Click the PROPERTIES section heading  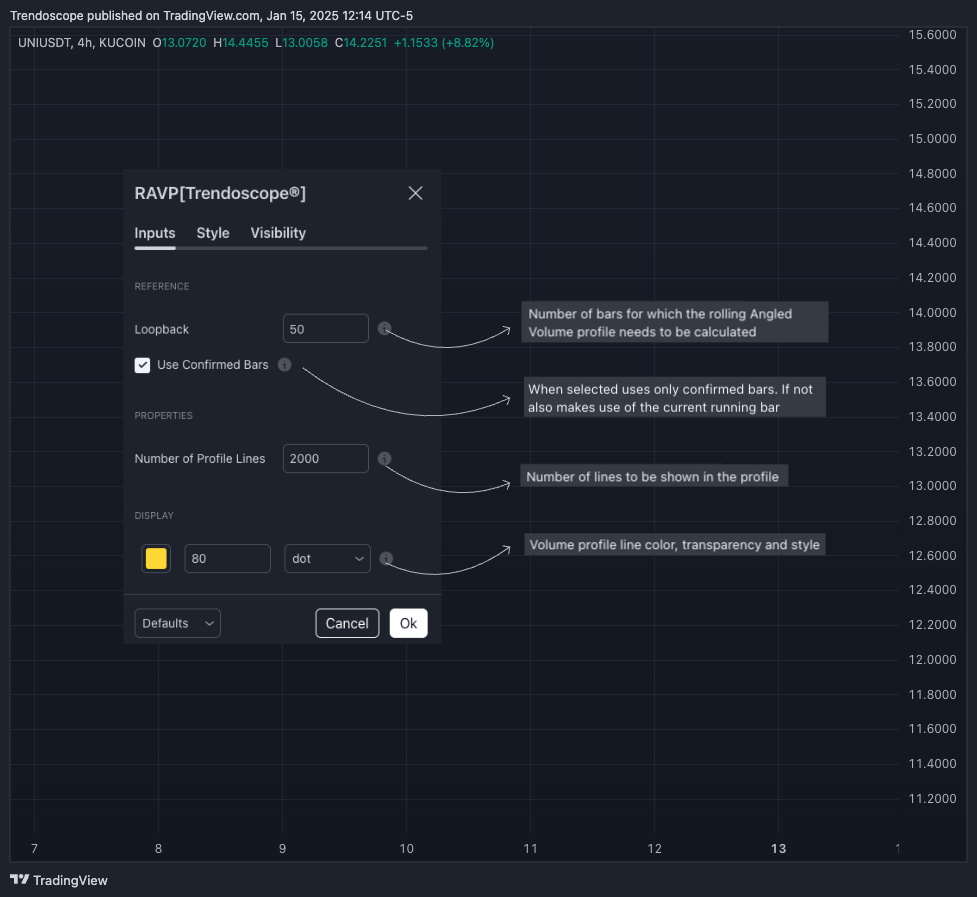(x=164, y=415)
